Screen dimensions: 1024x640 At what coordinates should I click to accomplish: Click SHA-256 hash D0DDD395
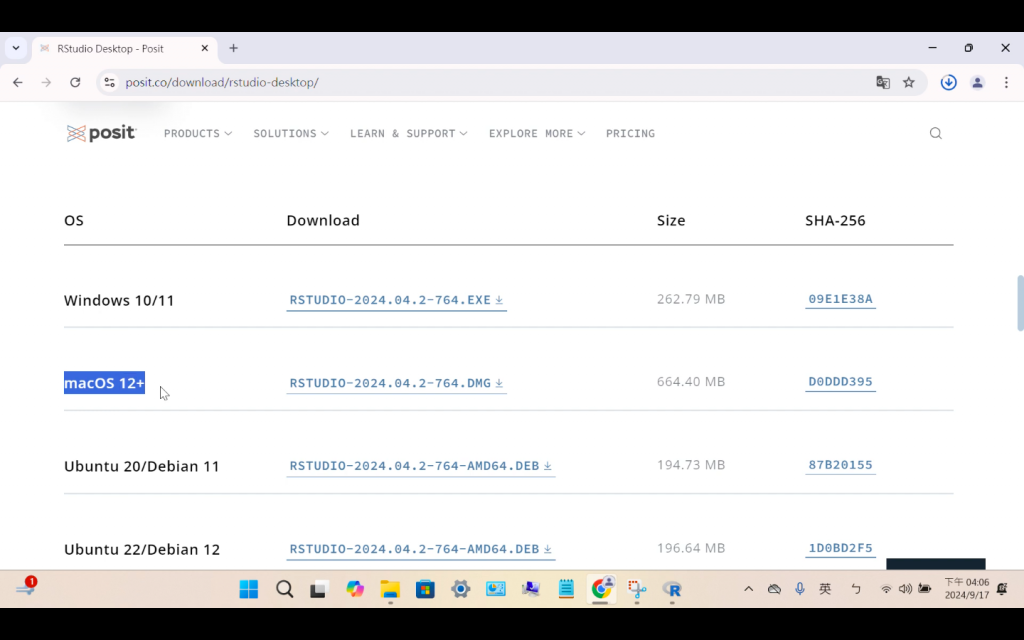coord(840,382)
